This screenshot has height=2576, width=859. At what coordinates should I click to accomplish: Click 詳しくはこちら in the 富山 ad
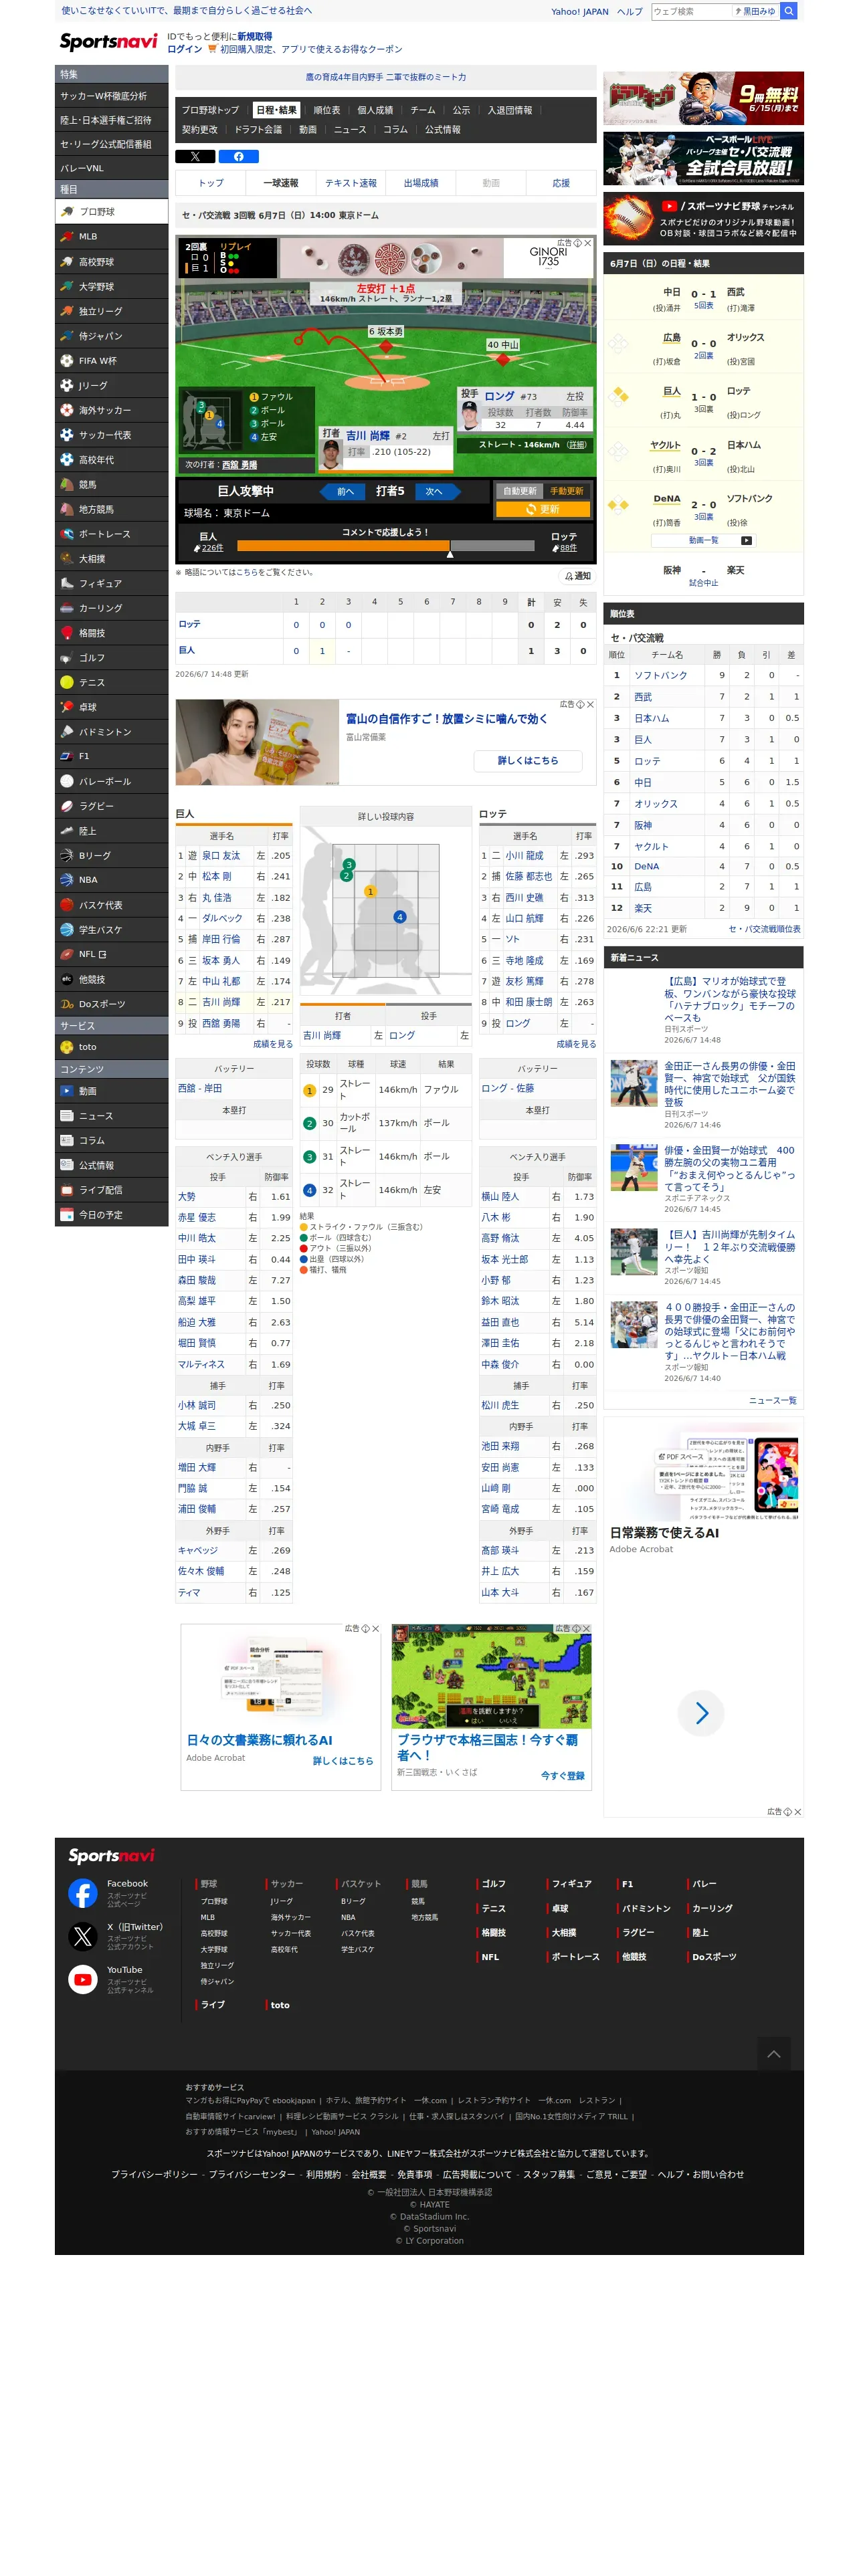(x=528, y=761)
